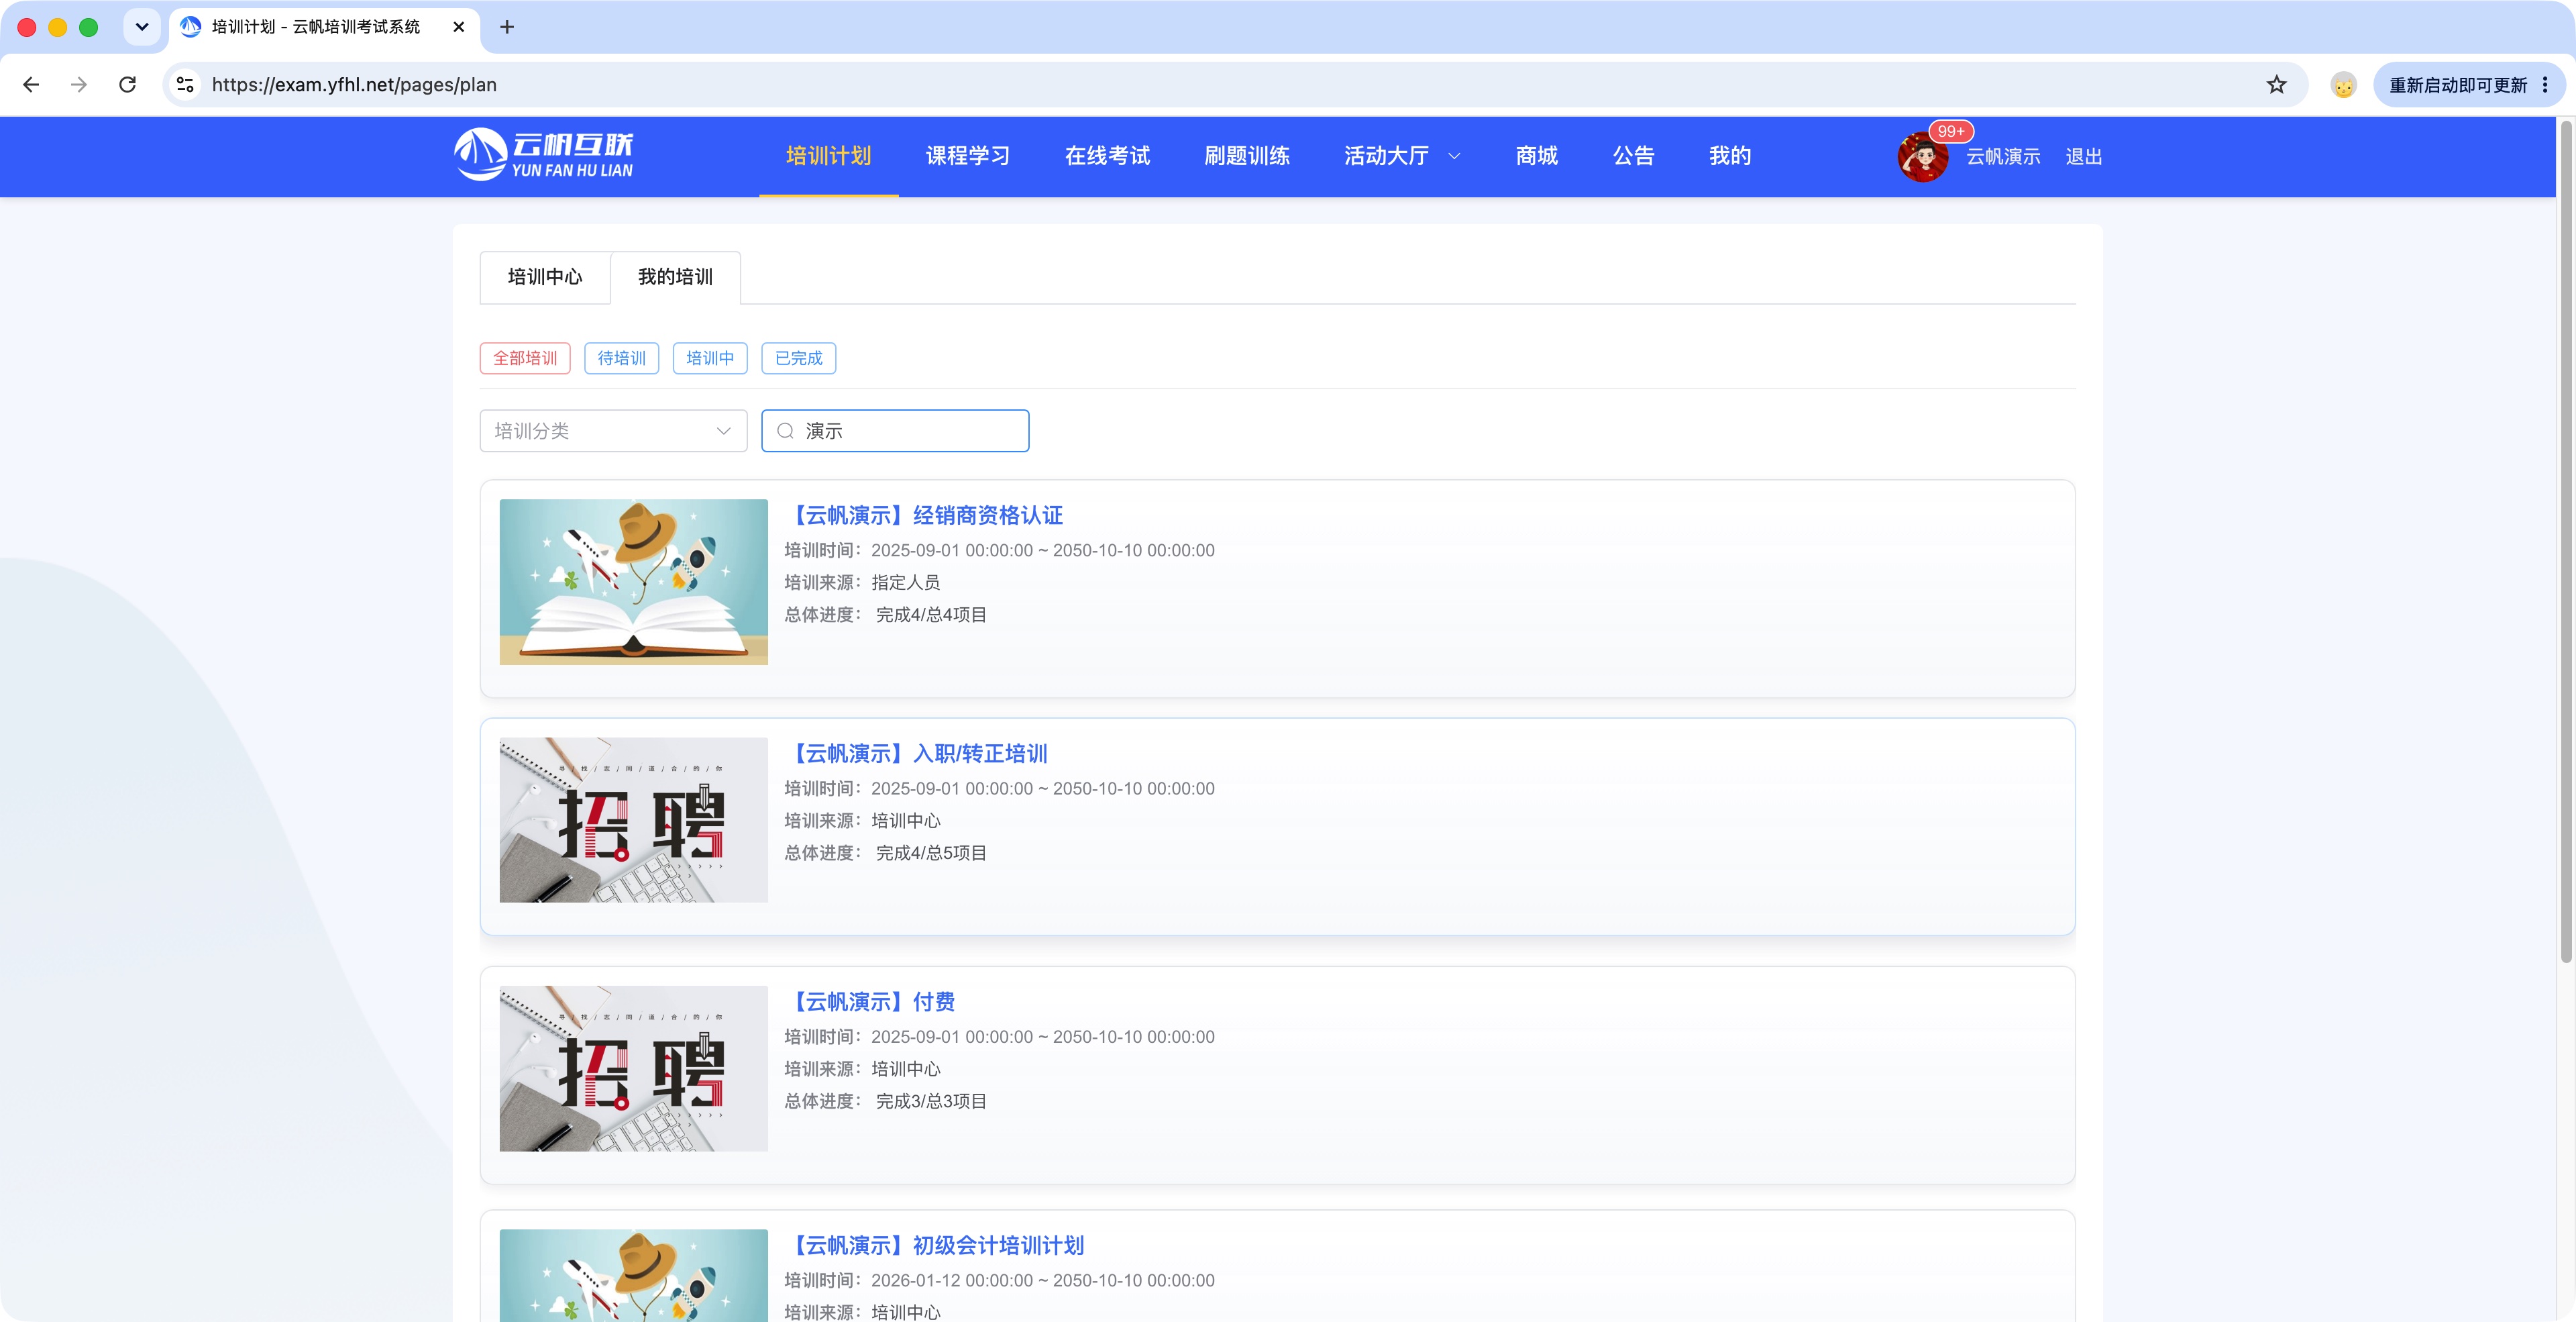Click the 经销商资格认证 book thumbnail
The image size is (2576, 1322).
634,582
